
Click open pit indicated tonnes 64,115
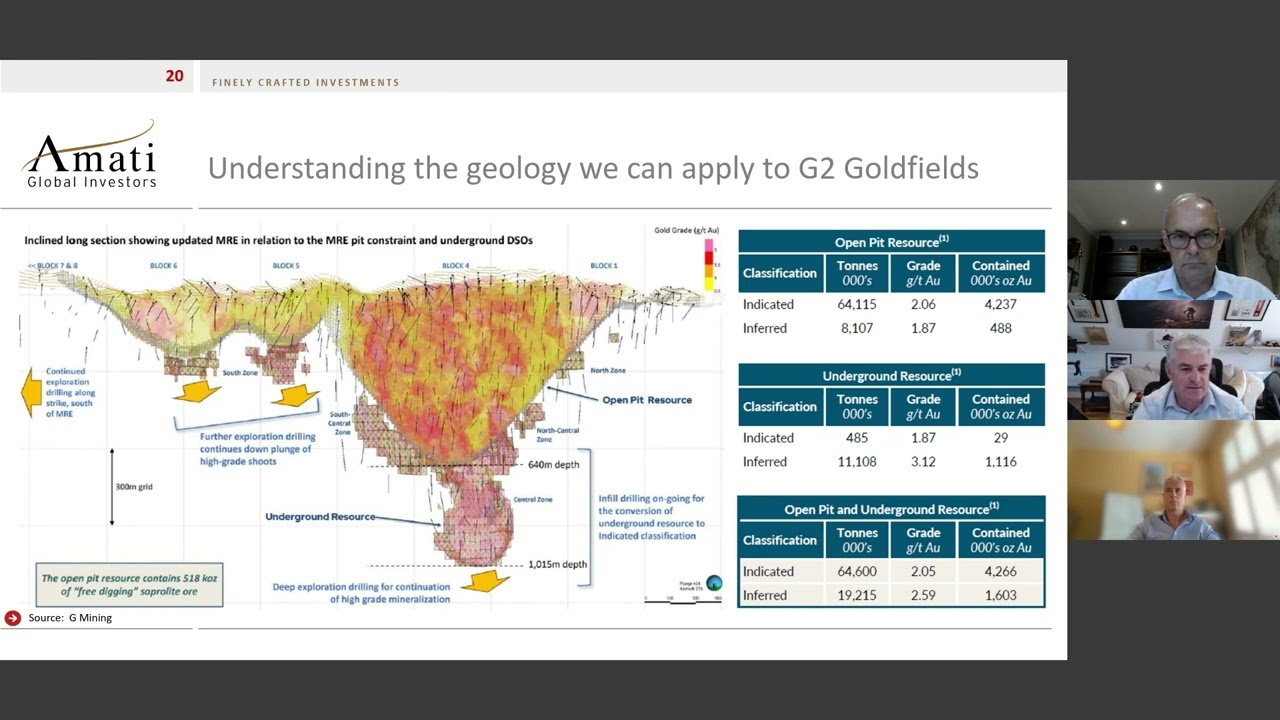point(857,304)
